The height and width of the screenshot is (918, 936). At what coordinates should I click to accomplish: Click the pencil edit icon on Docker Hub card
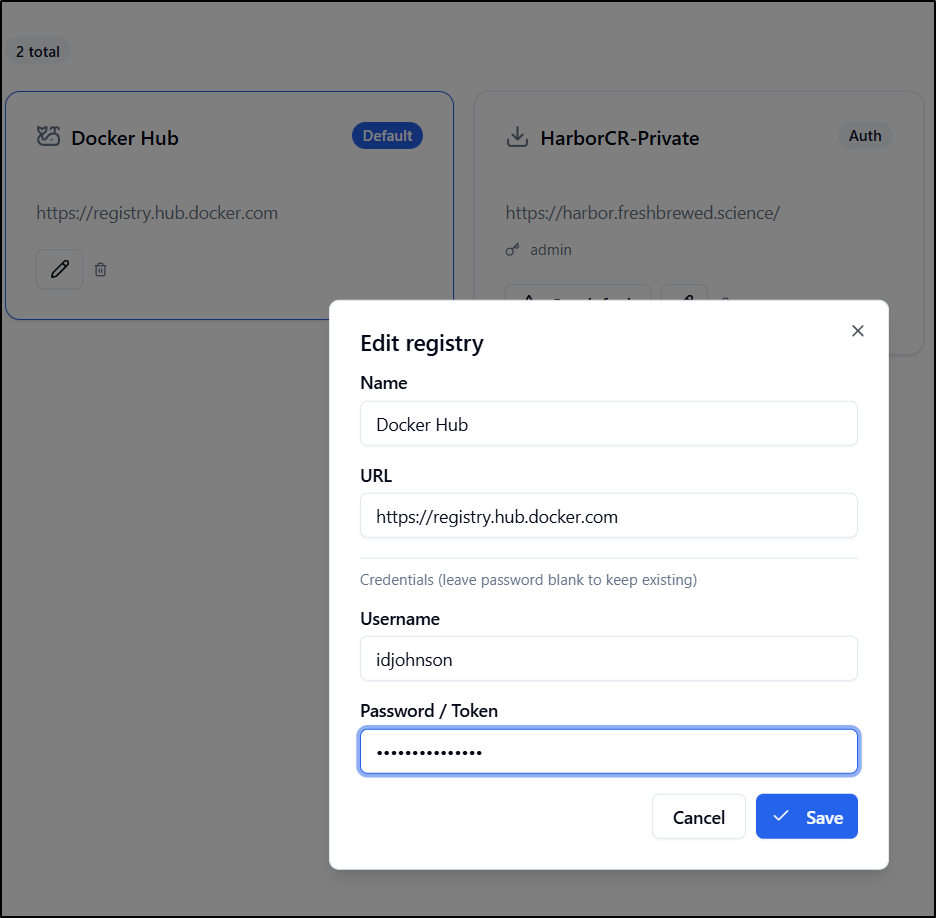coord(60,269)
